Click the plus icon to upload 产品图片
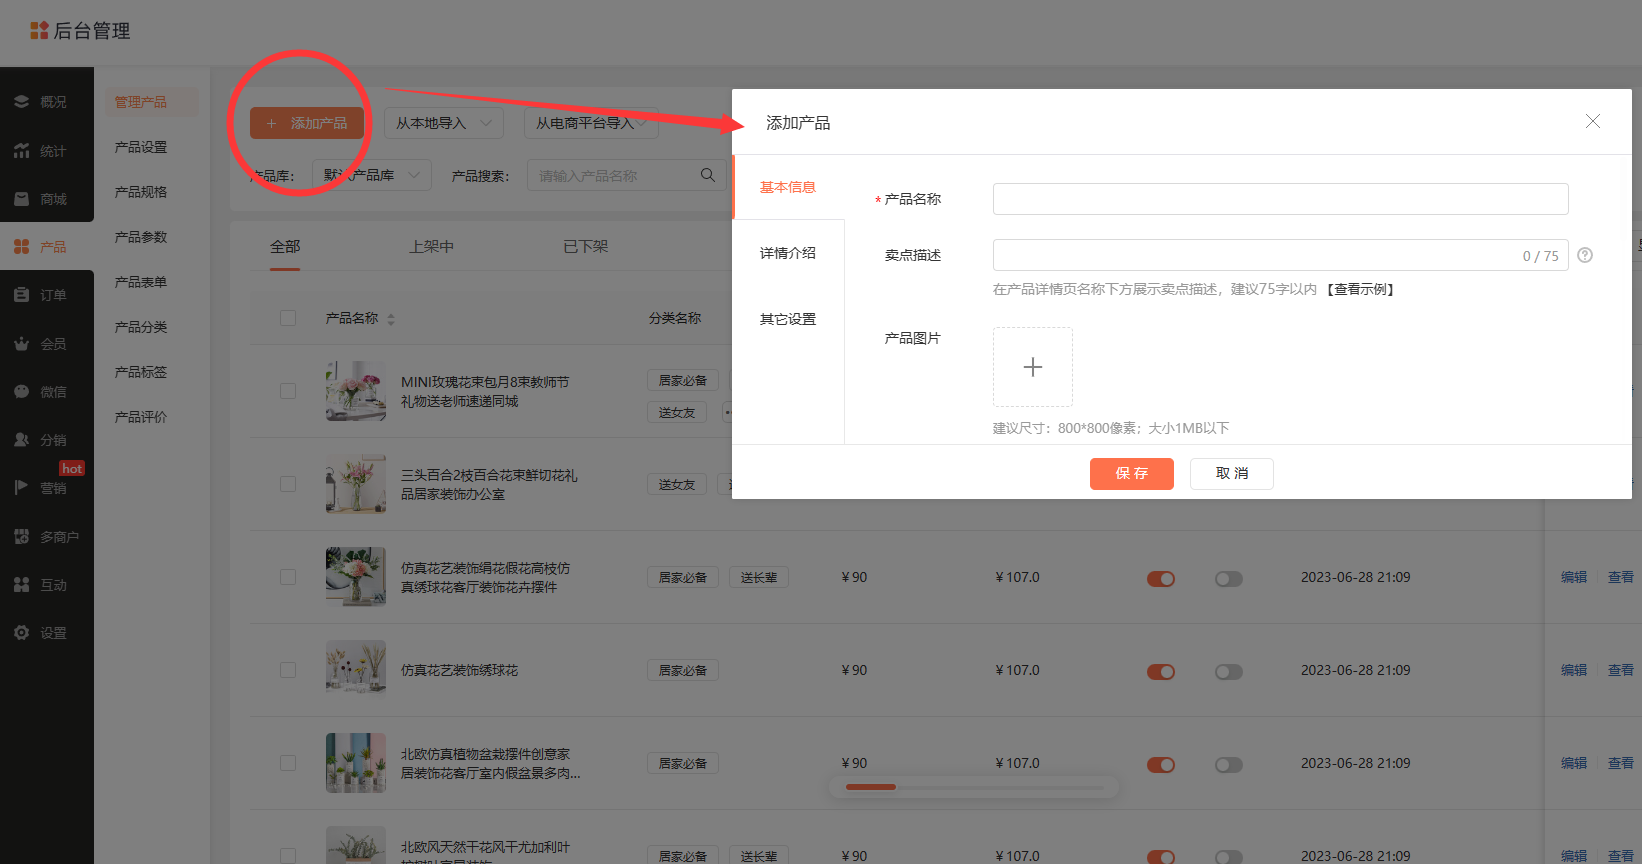The height and width of the screenshot is (864, 1642). (1033, 367)
